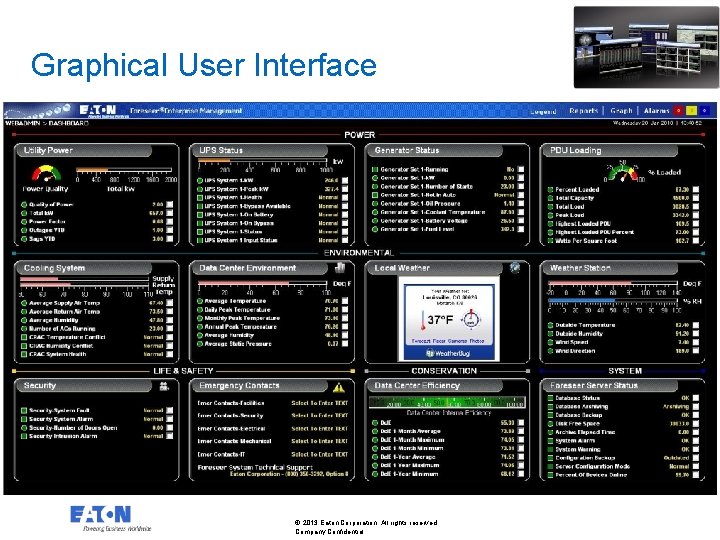The width and height of the screenshot is (720, 540).
Task: Tick the checkbox for UPS System 1-Input Status
Action: coord(345,240)
